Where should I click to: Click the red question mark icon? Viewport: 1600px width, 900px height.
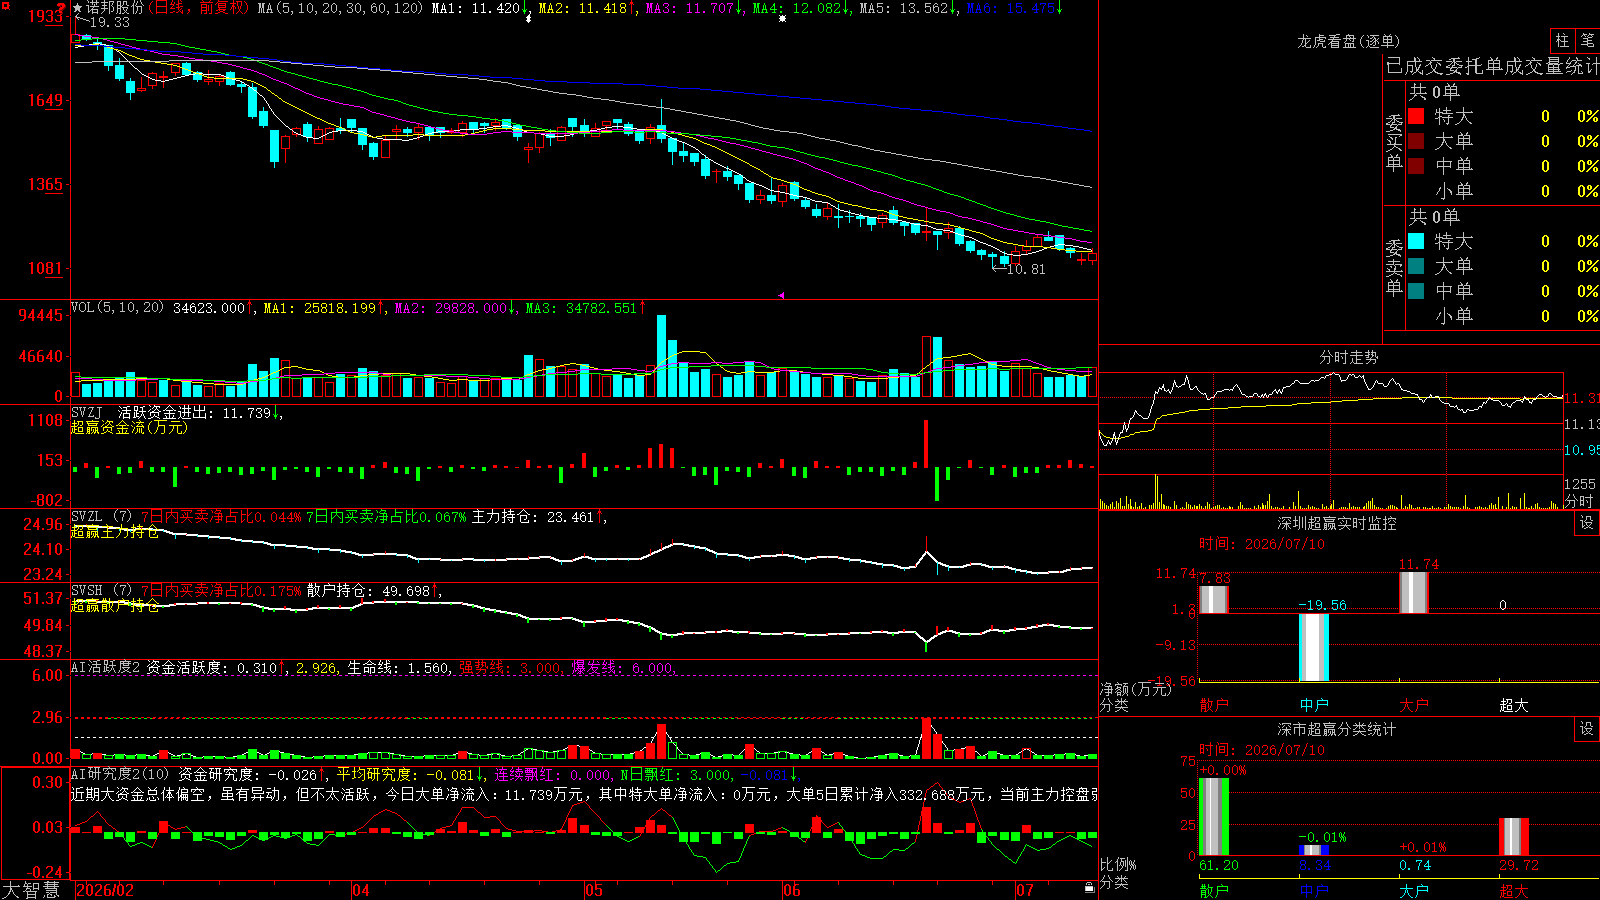click(x=62, y=8)
